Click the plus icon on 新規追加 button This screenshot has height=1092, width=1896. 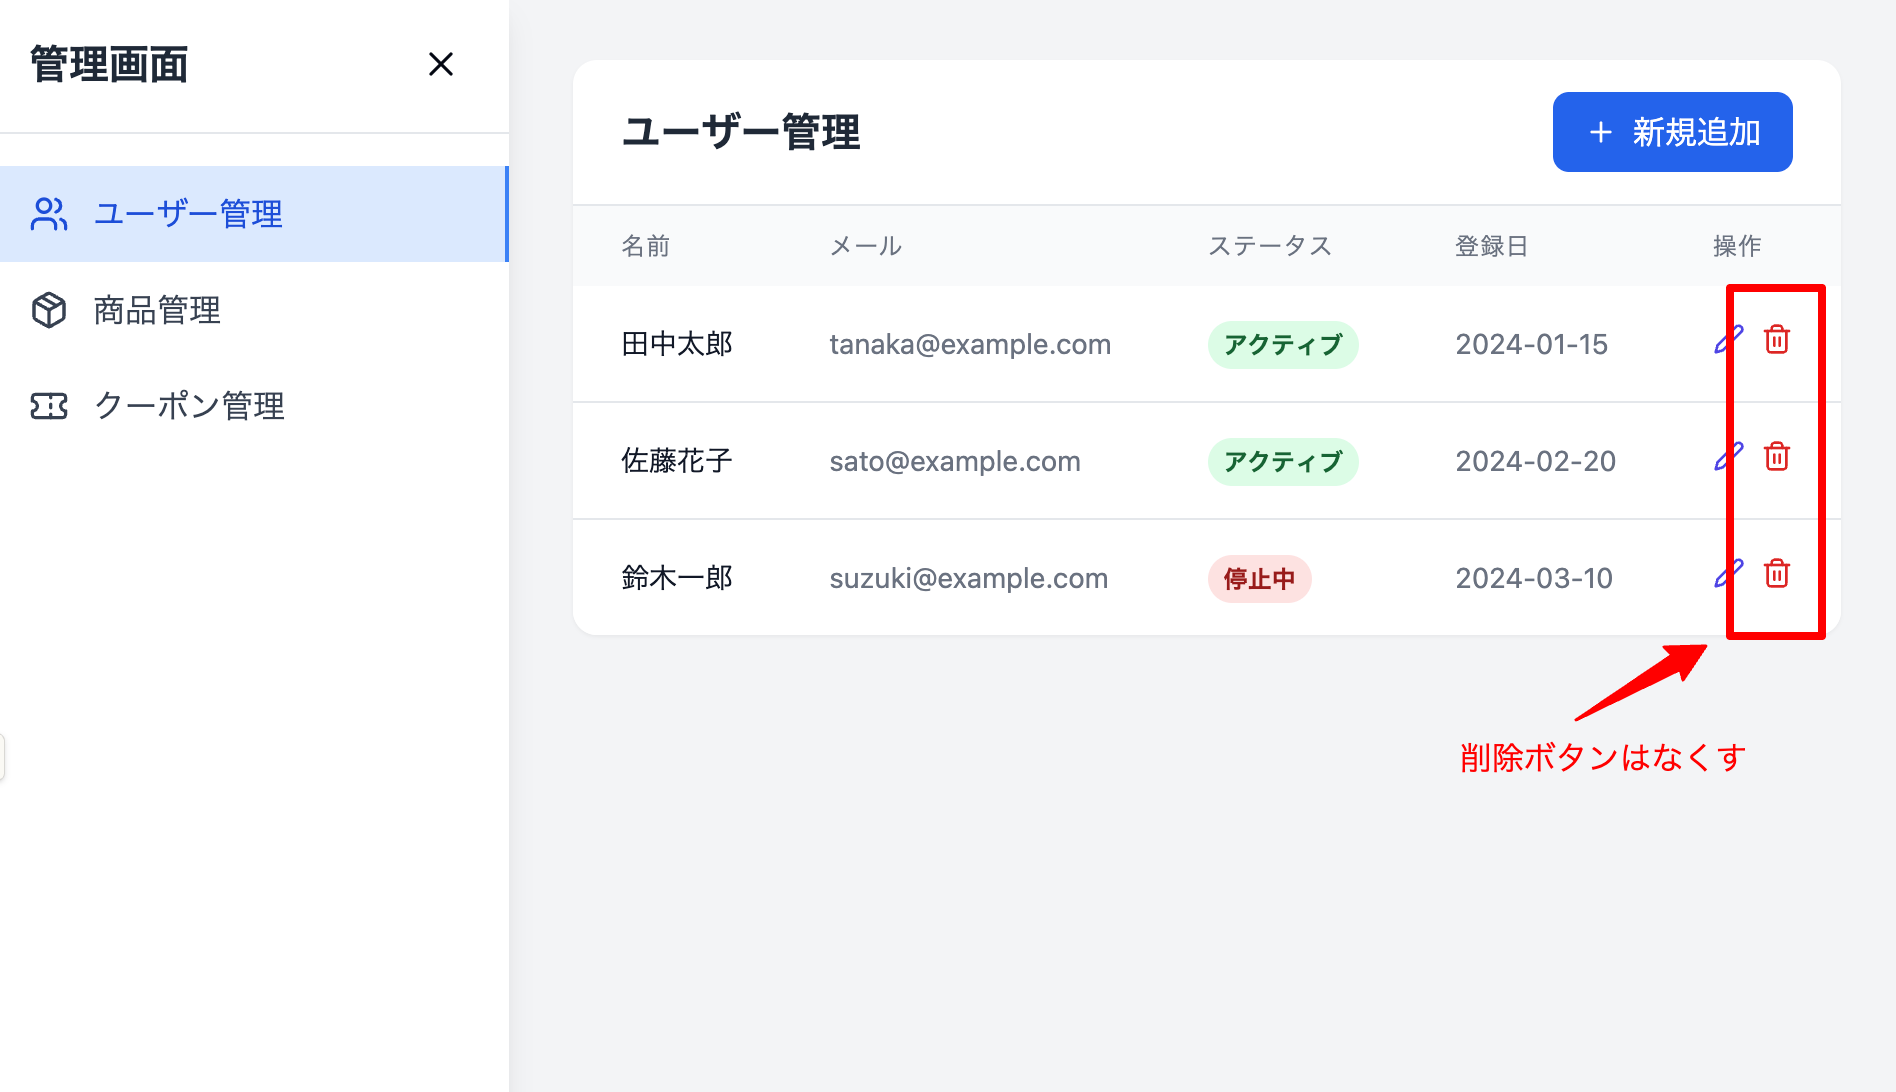(x=1600, y=131)
